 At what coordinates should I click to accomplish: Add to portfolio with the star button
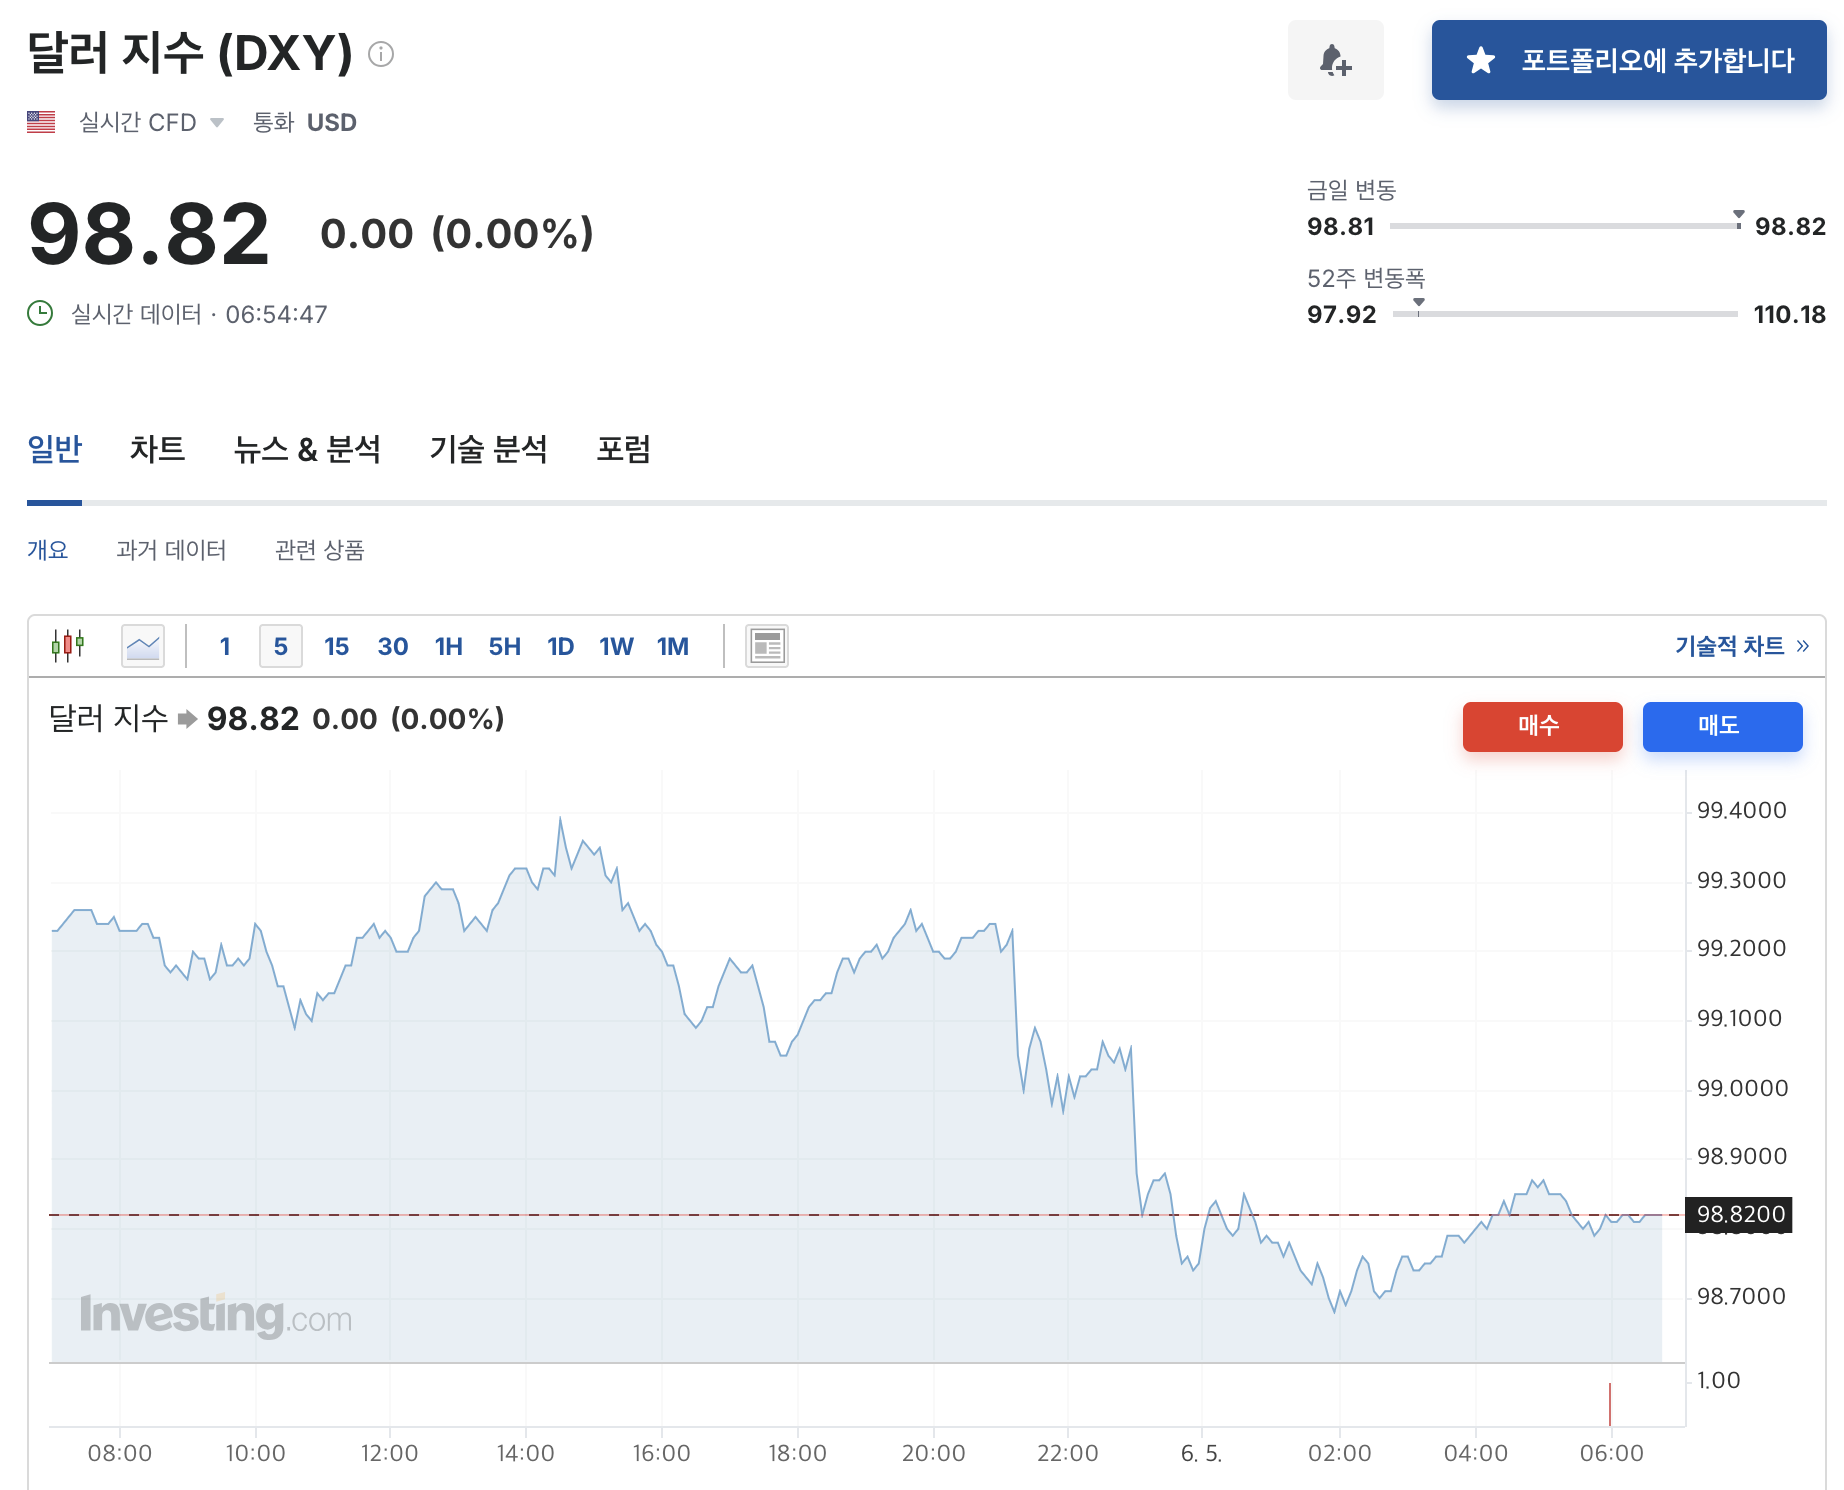[1629, 60]
